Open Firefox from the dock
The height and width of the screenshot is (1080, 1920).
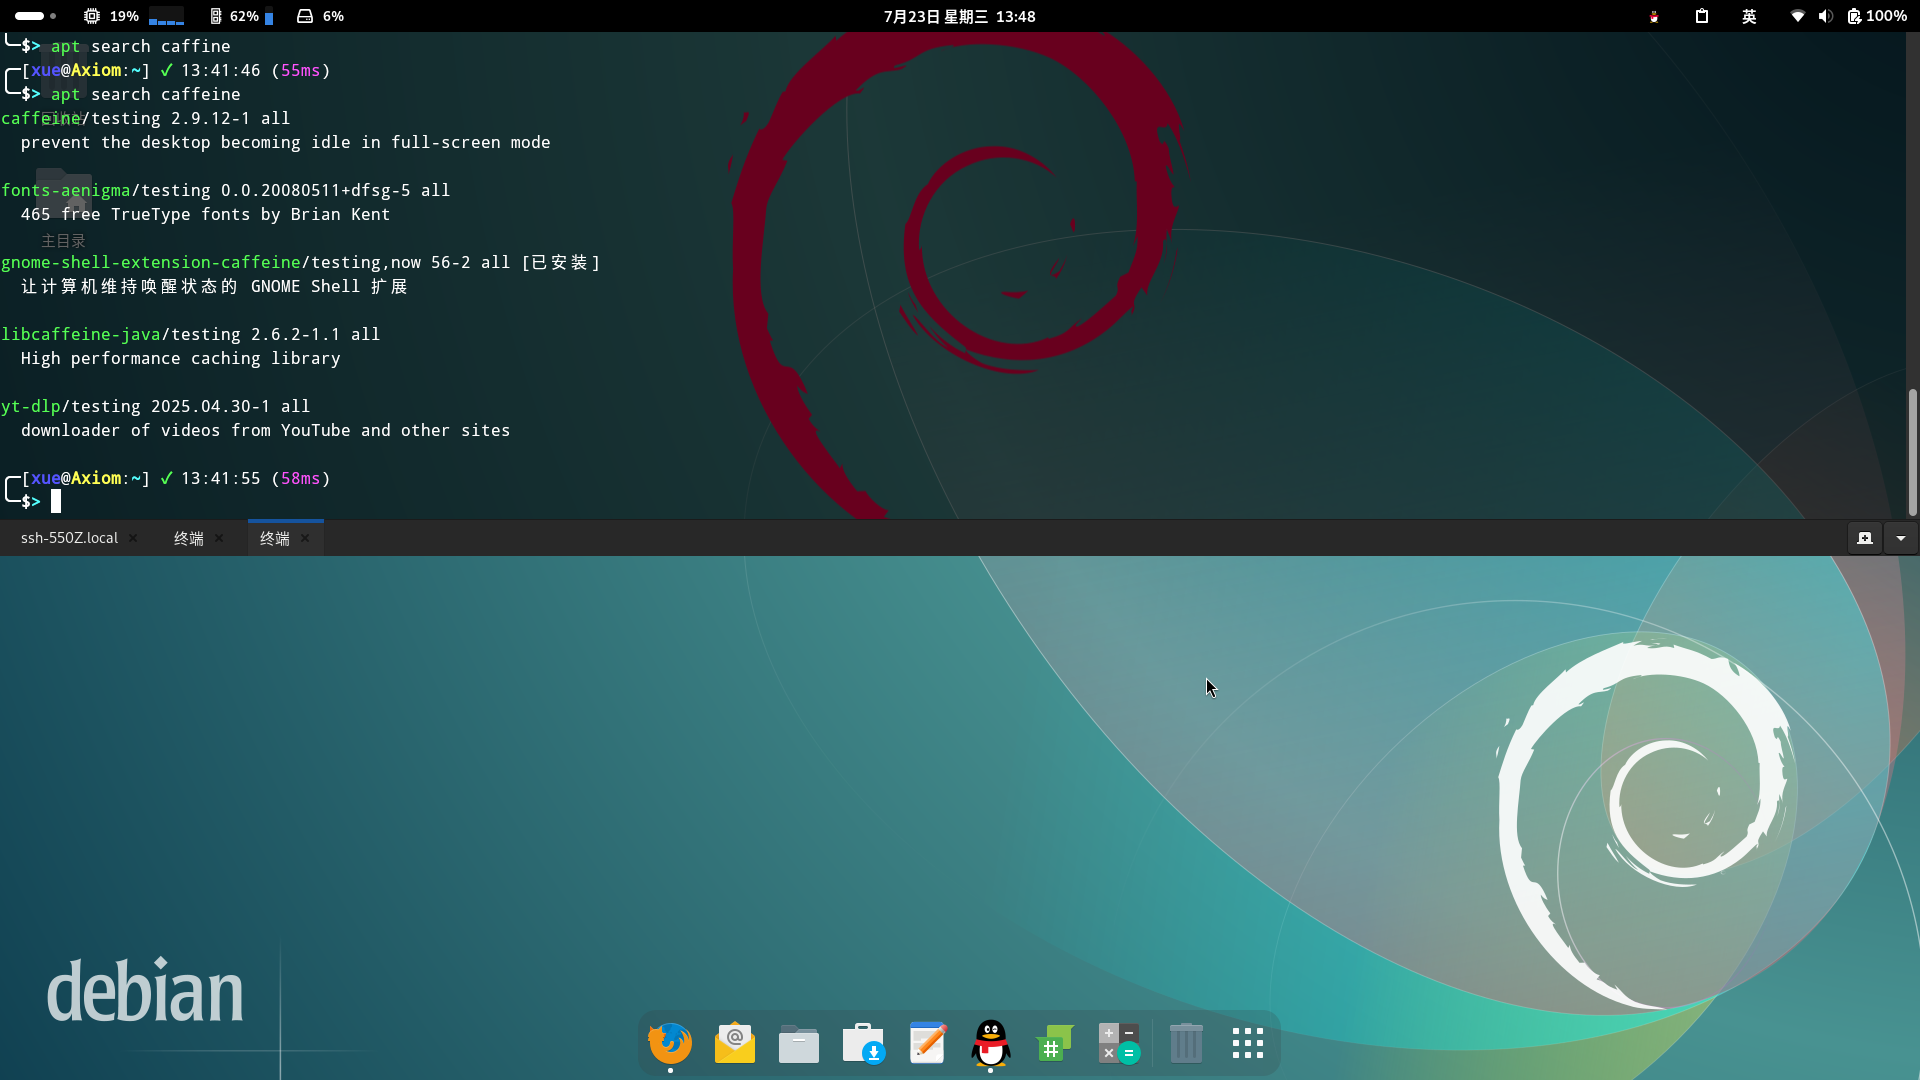[x=670, y=1044]
